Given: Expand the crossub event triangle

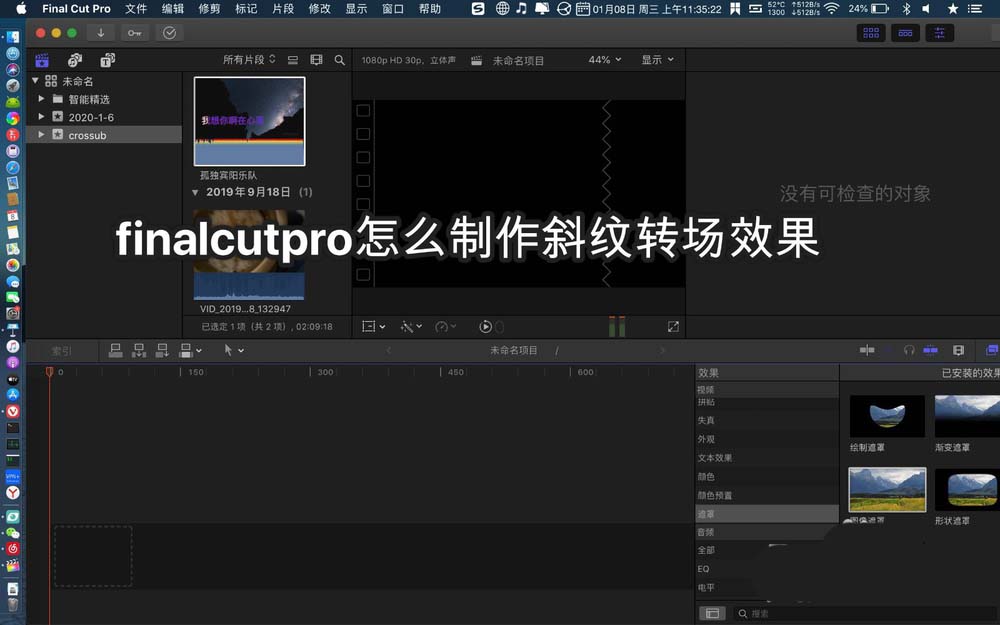Looking at the screenshot, I should [x=41, y=135].
